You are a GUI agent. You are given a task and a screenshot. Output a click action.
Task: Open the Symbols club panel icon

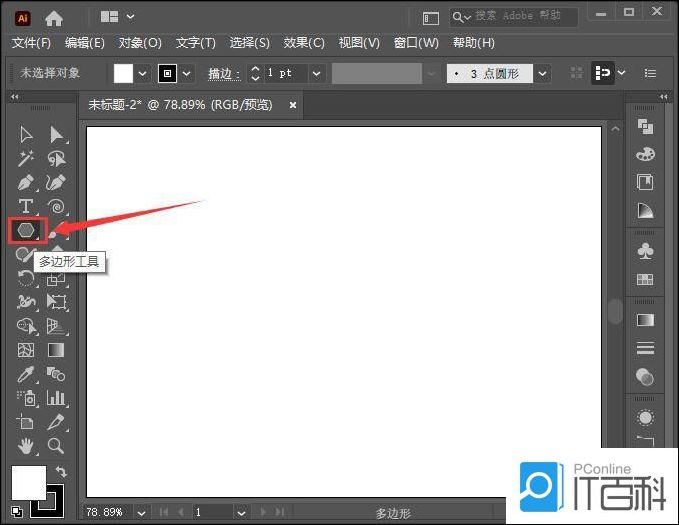click(x=645, y=251)
